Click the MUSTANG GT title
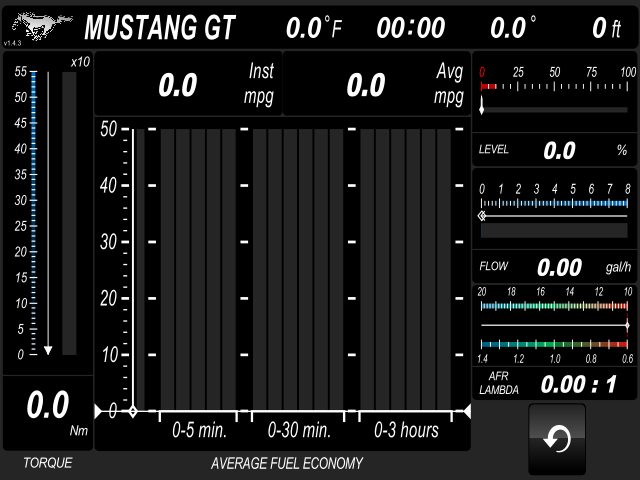The width and height of the screenshot is (640, 480). [x=160, y=28]
